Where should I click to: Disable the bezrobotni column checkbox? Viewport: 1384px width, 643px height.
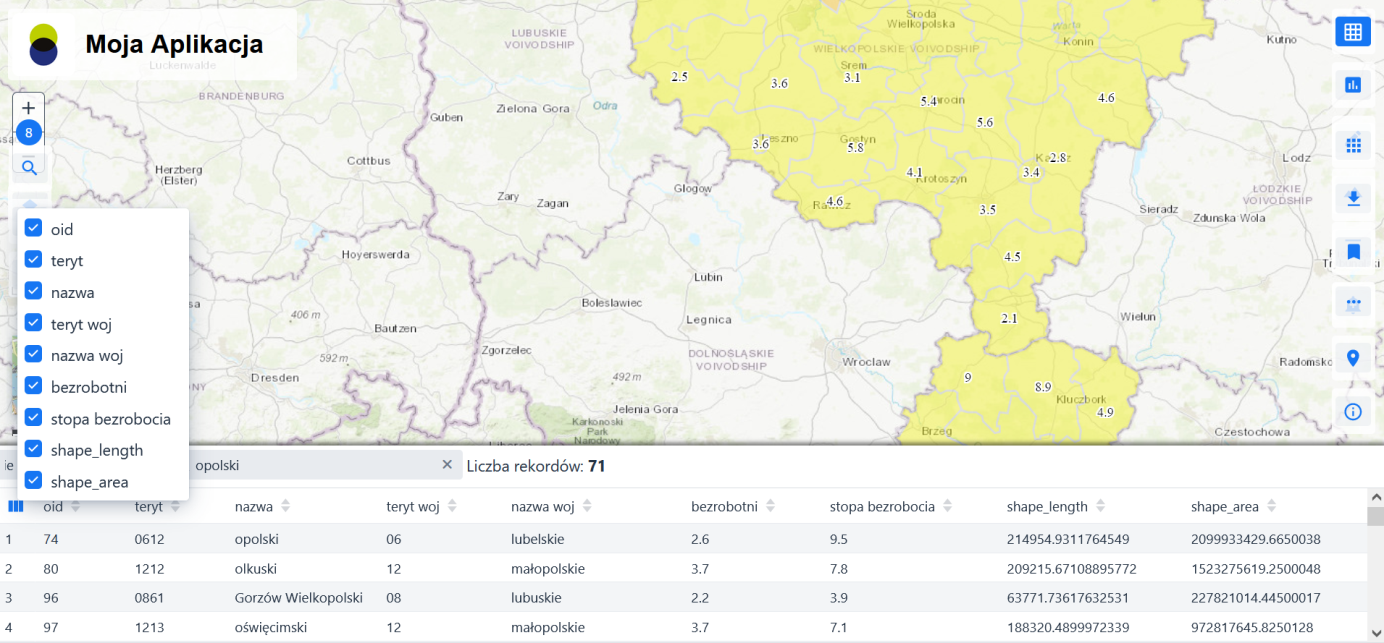[x=32, y=386]
